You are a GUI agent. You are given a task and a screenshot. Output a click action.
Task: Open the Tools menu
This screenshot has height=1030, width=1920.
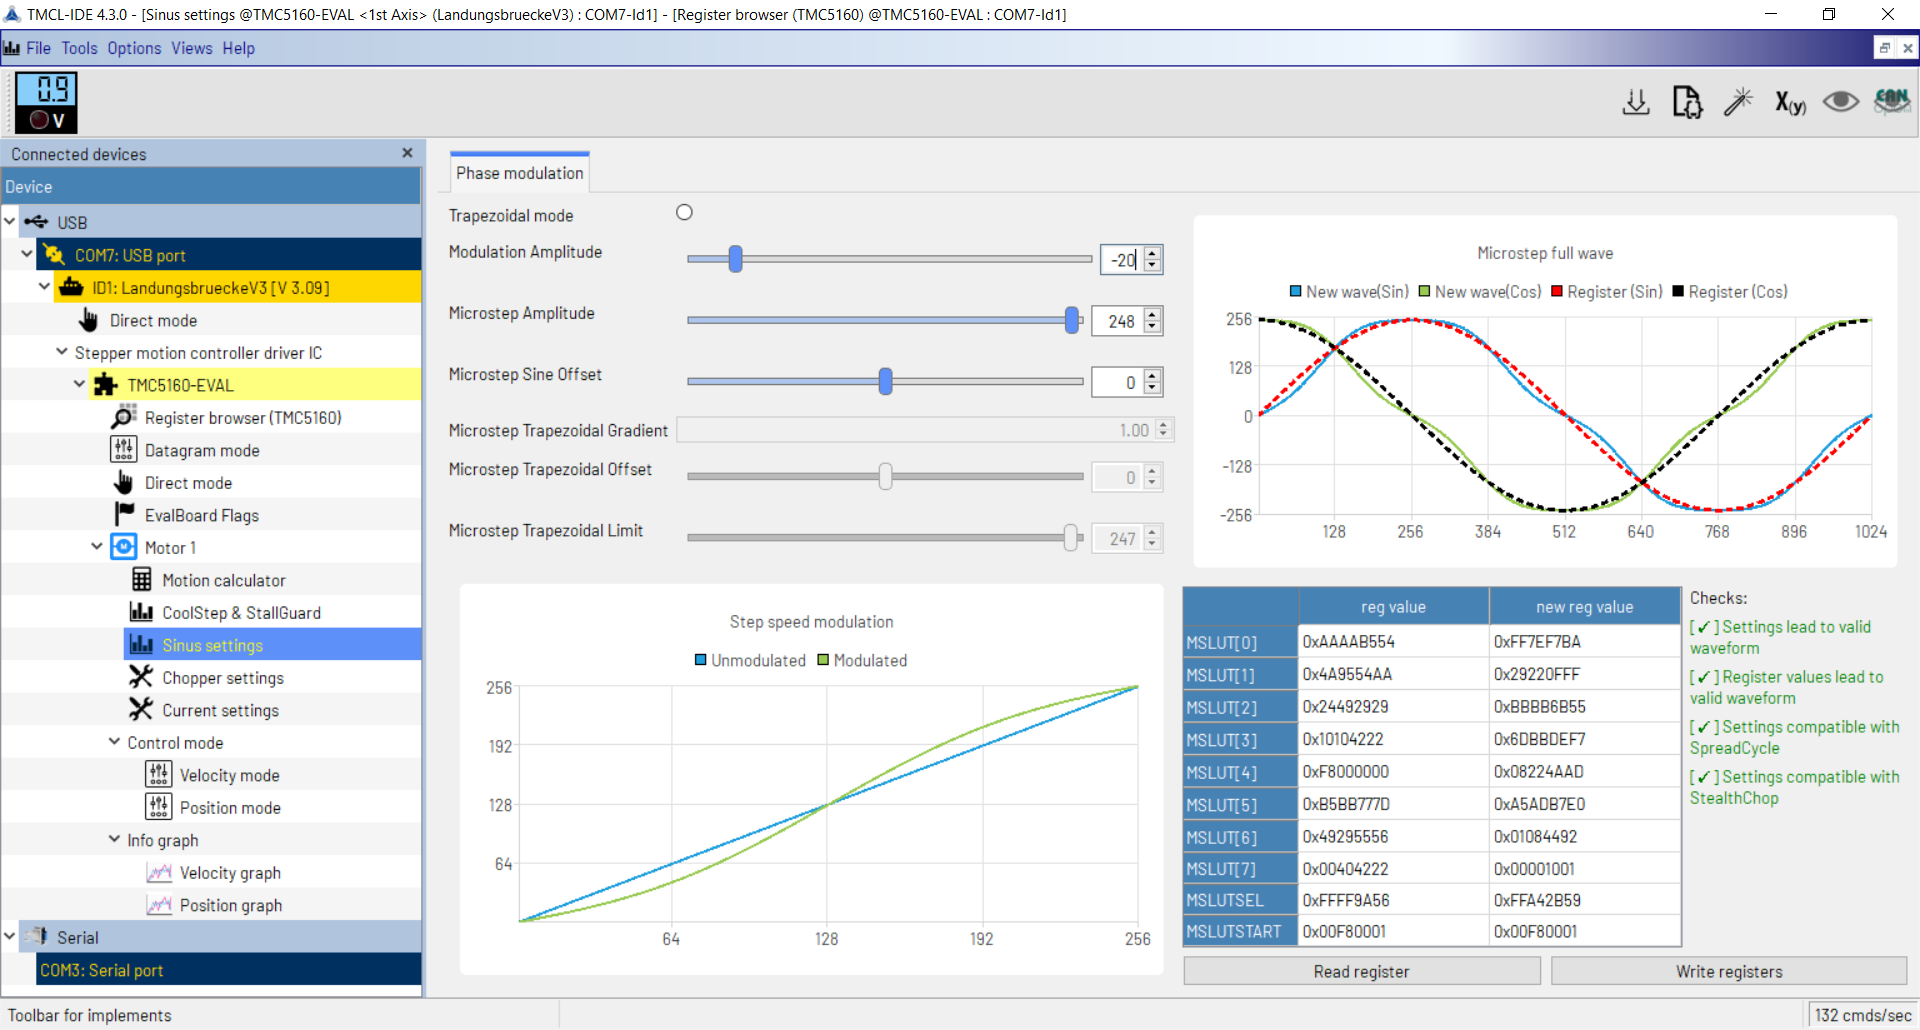79,48
